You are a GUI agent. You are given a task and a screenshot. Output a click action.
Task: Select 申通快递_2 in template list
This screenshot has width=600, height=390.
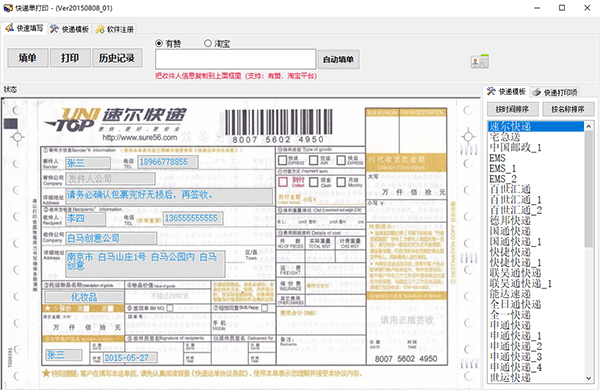pyautogui.click(x=536, y=346)
